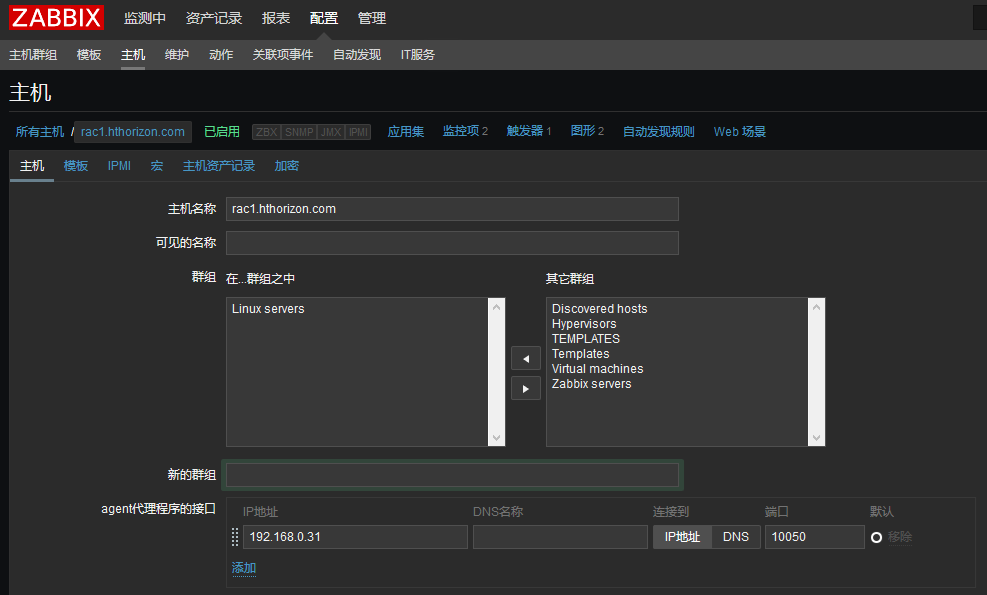This screenshot has height=595, width=987.
Task: Click the ZABBIX logo
Action: tap(56, 18)
